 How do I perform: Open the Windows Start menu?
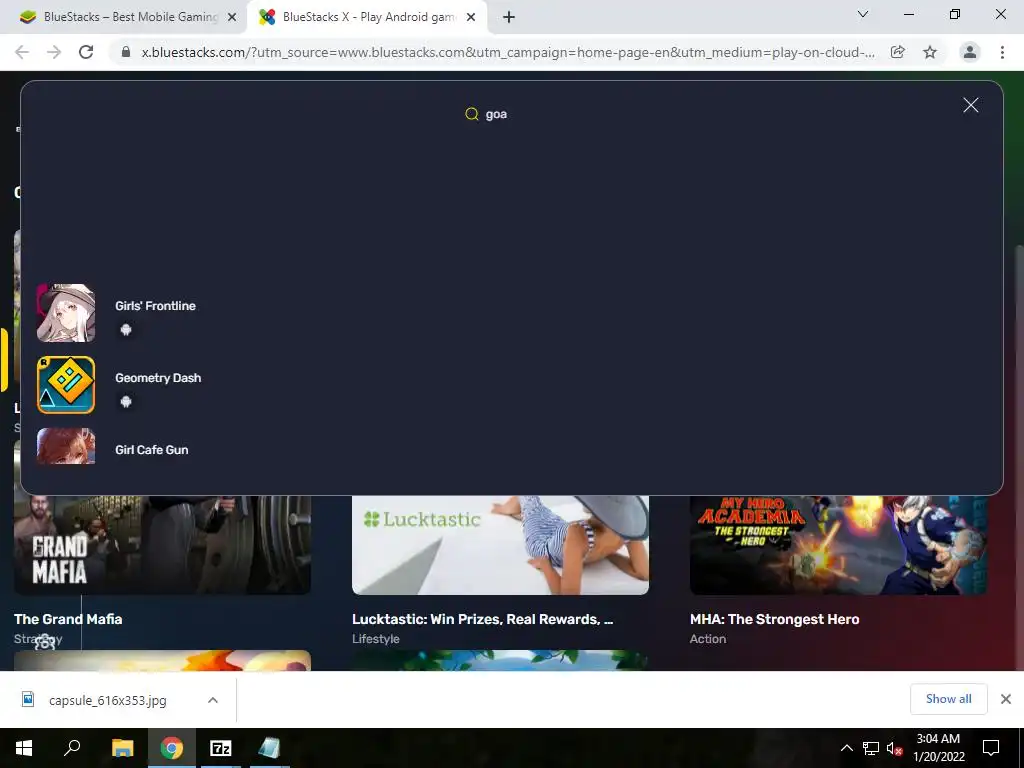tap(24, 748)
